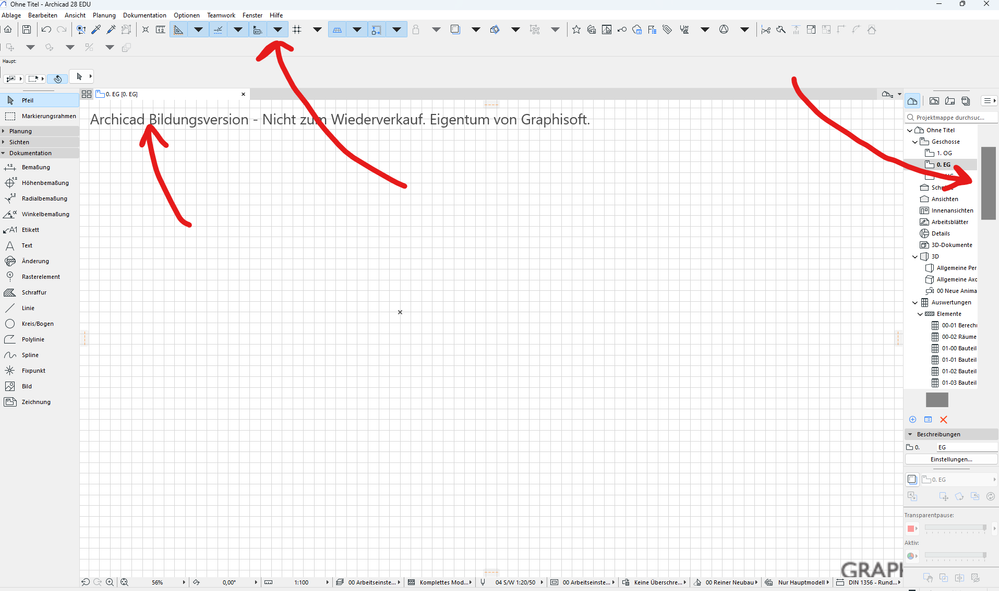The height and width of the screenshot is (591, 999).
Task: Click the red X delete button in navigator
Action: 944,420
